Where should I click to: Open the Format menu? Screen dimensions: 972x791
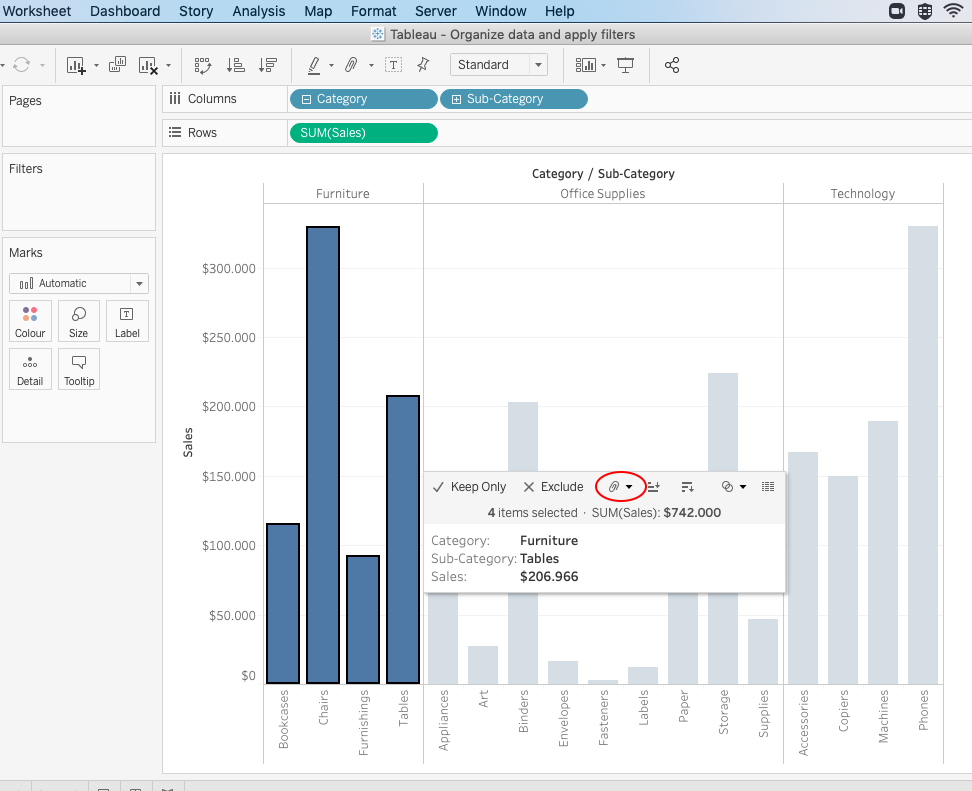point(373,11)
